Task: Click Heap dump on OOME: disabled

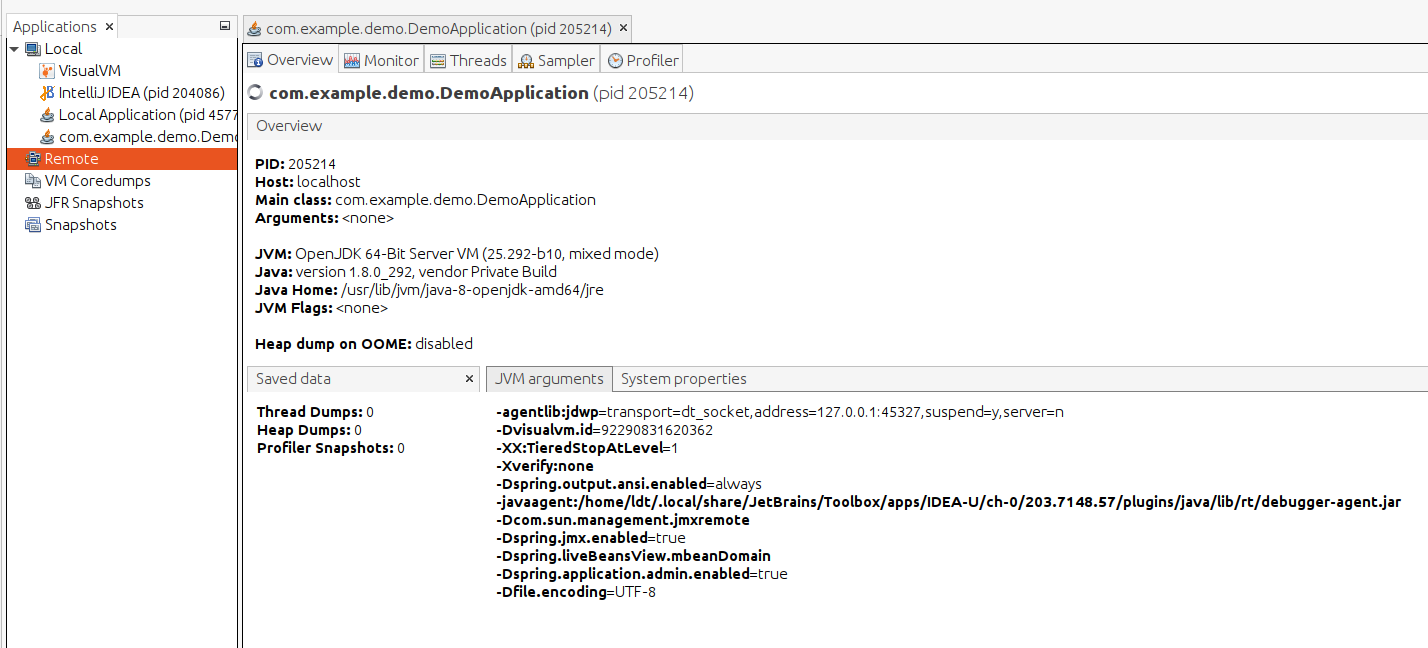Action: pos(364,344)
